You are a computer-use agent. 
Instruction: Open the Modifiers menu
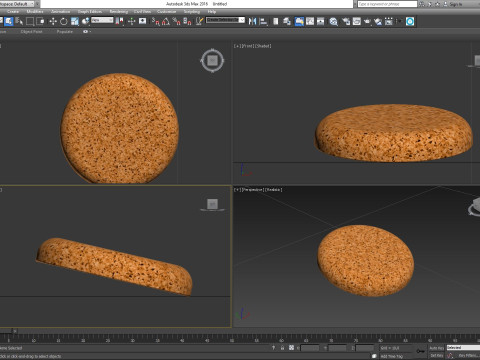[x=35, y=12]
